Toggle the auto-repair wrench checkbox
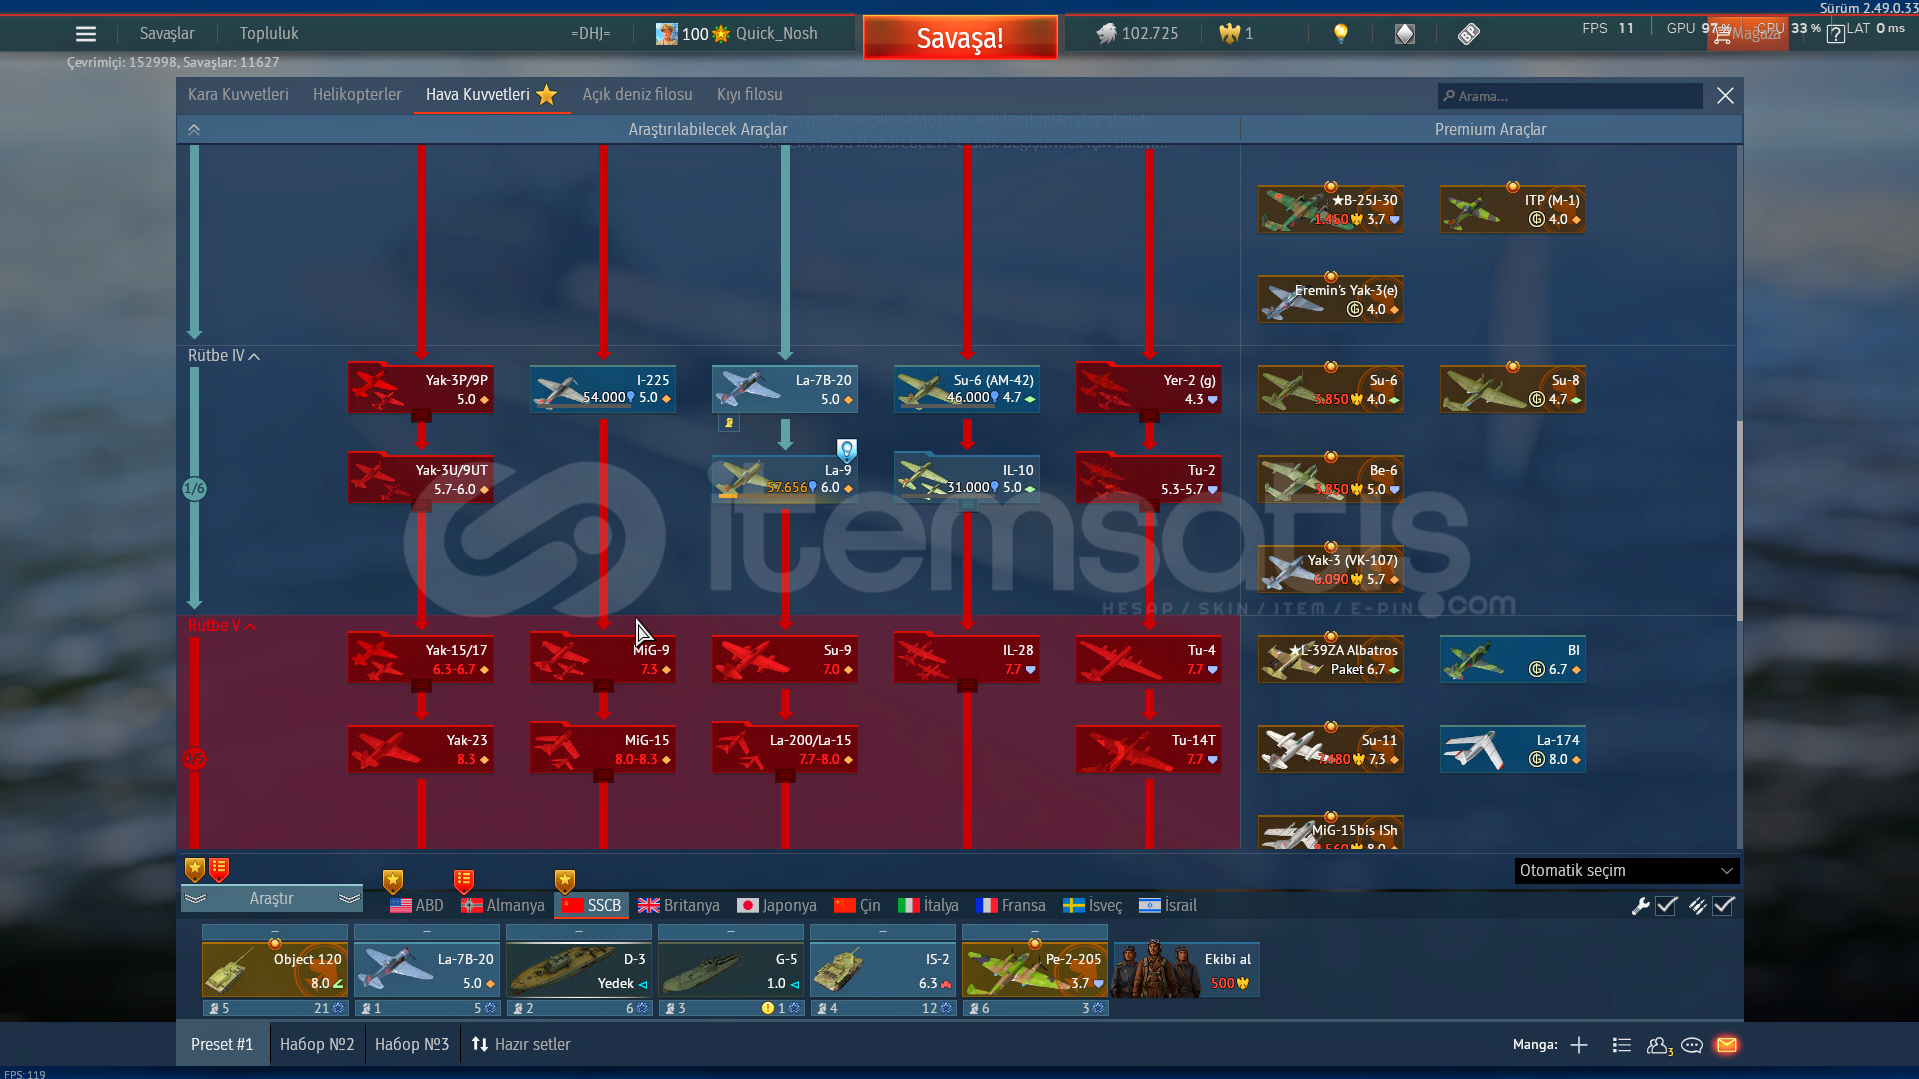 (x=1666, y=906)
